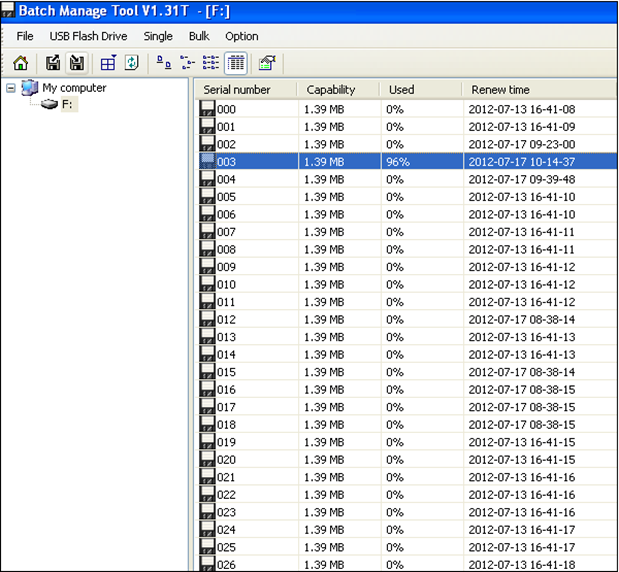Select serial number 017

pyautogui.click(x=226, y=407)
